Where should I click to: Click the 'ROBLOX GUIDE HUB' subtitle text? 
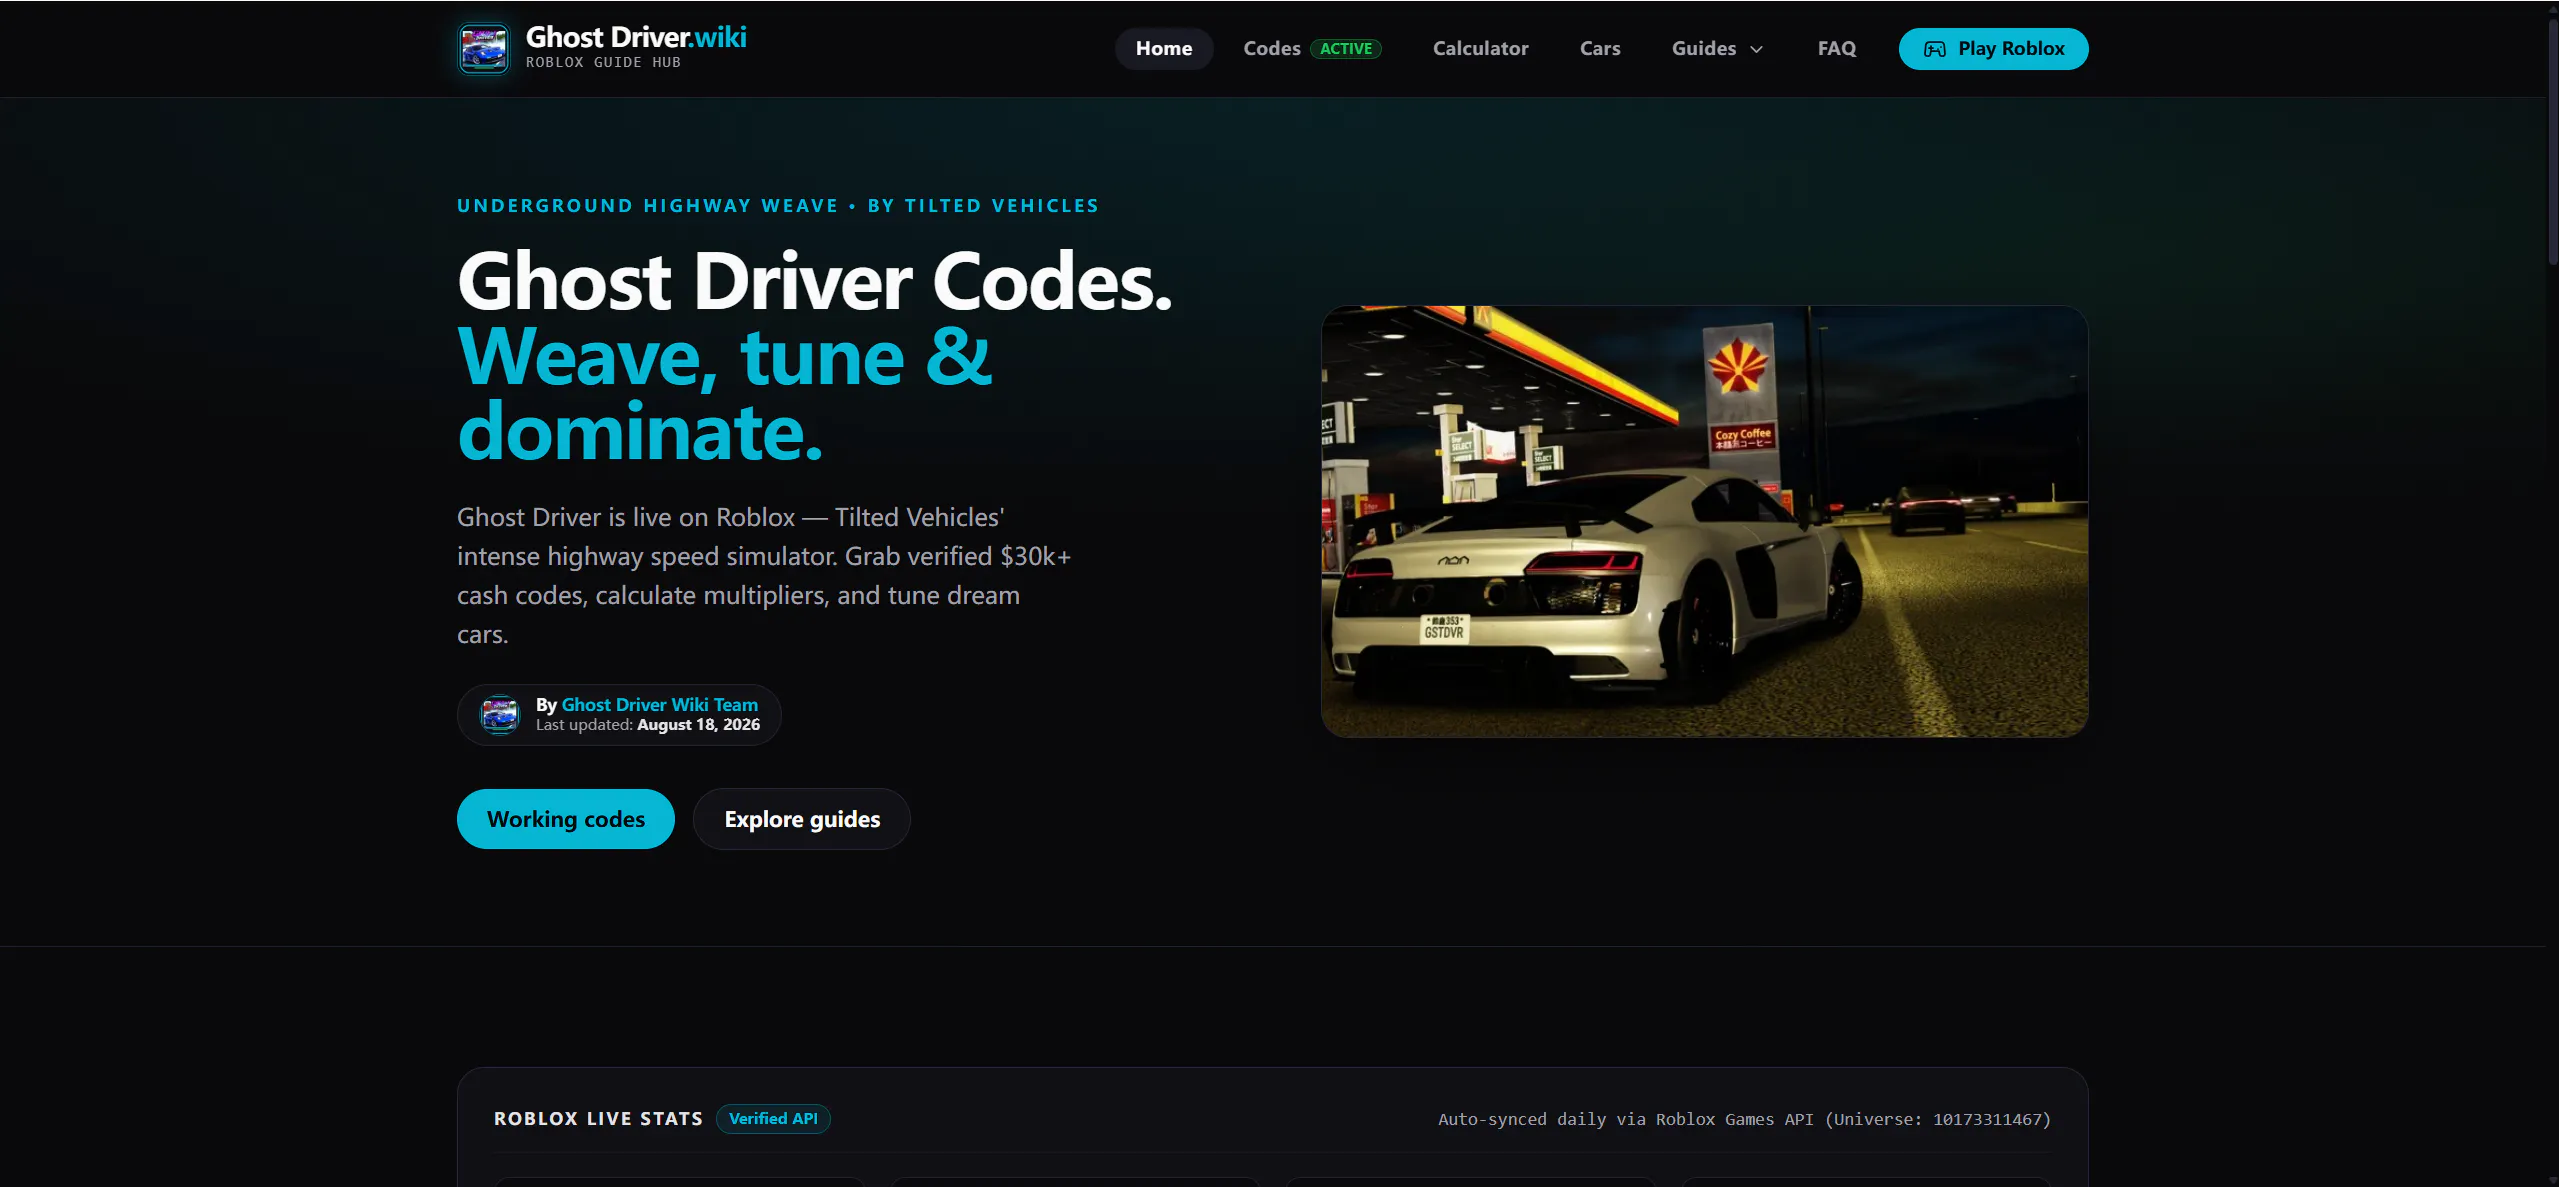(x=603, y=62)
